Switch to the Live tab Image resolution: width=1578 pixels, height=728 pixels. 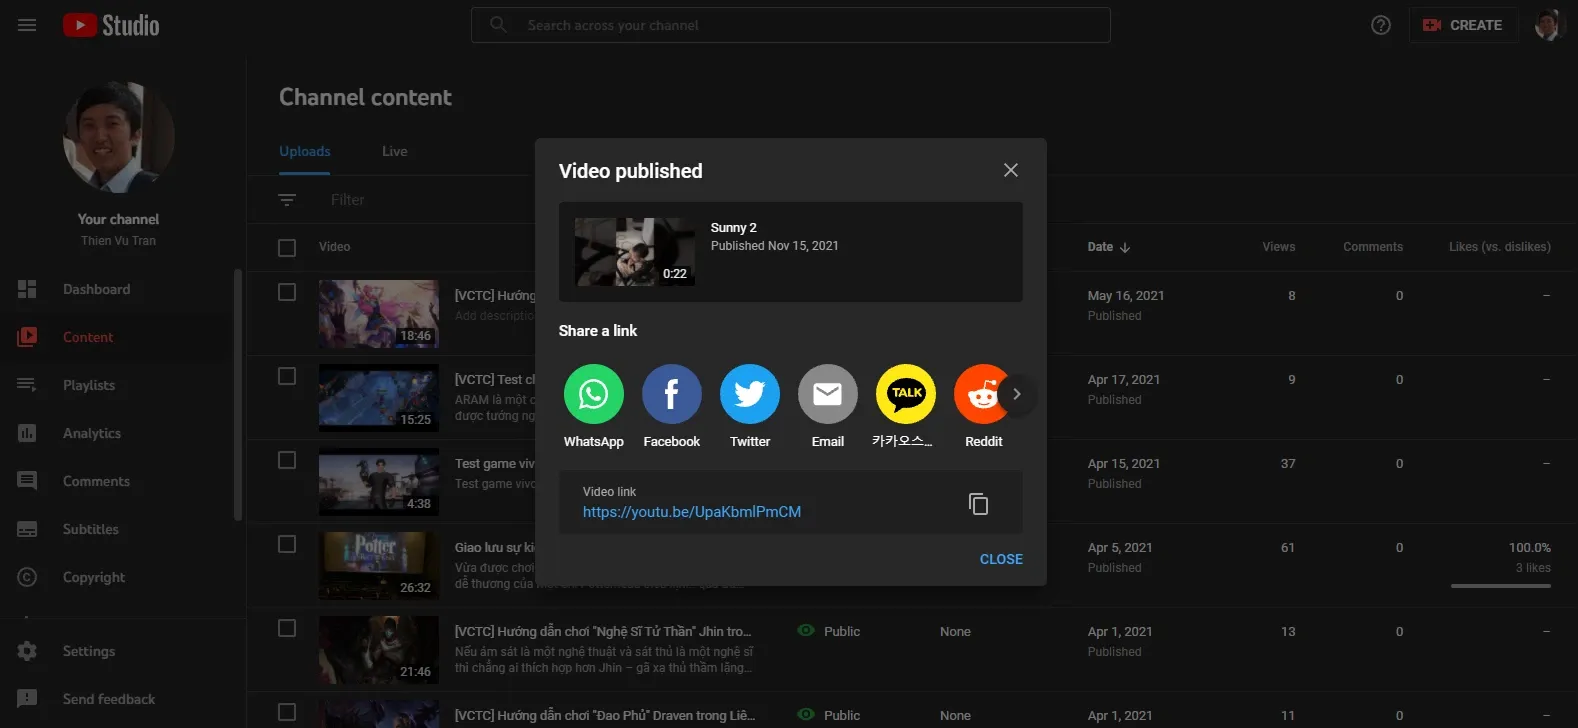point(395,151)
